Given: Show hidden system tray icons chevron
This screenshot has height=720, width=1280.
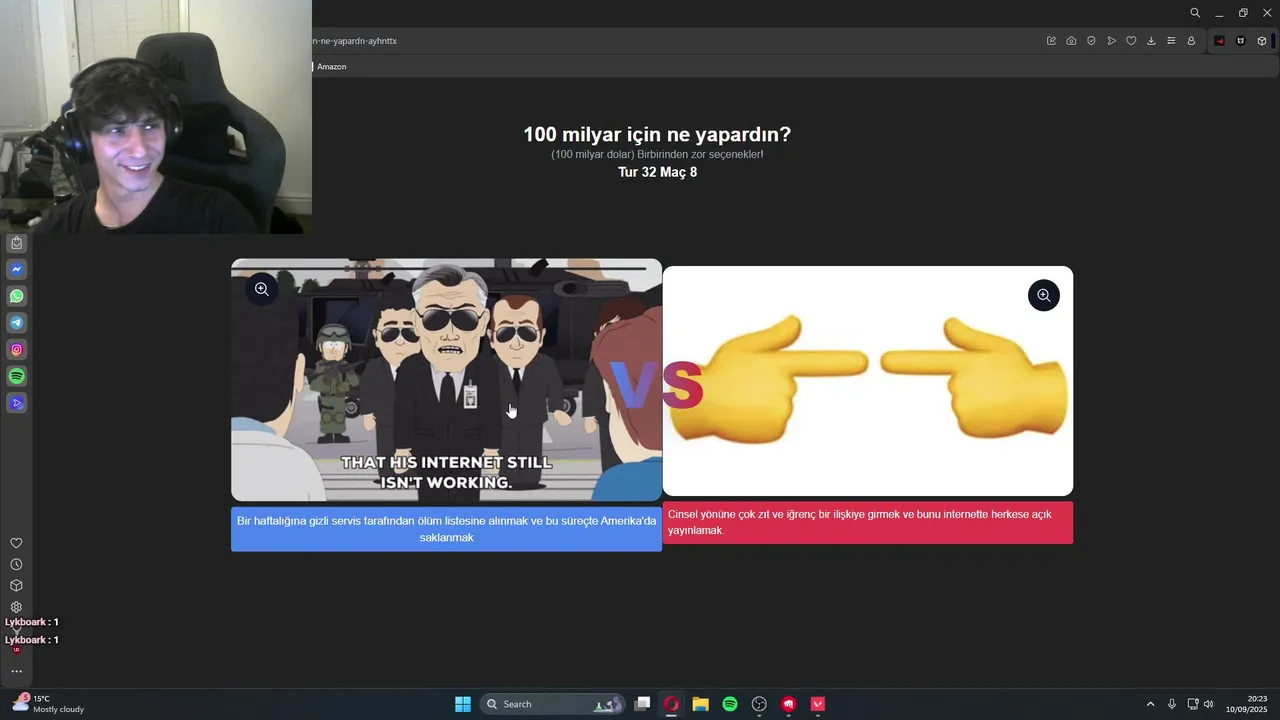Looking at the screenshot, I should click(1150, 704).
